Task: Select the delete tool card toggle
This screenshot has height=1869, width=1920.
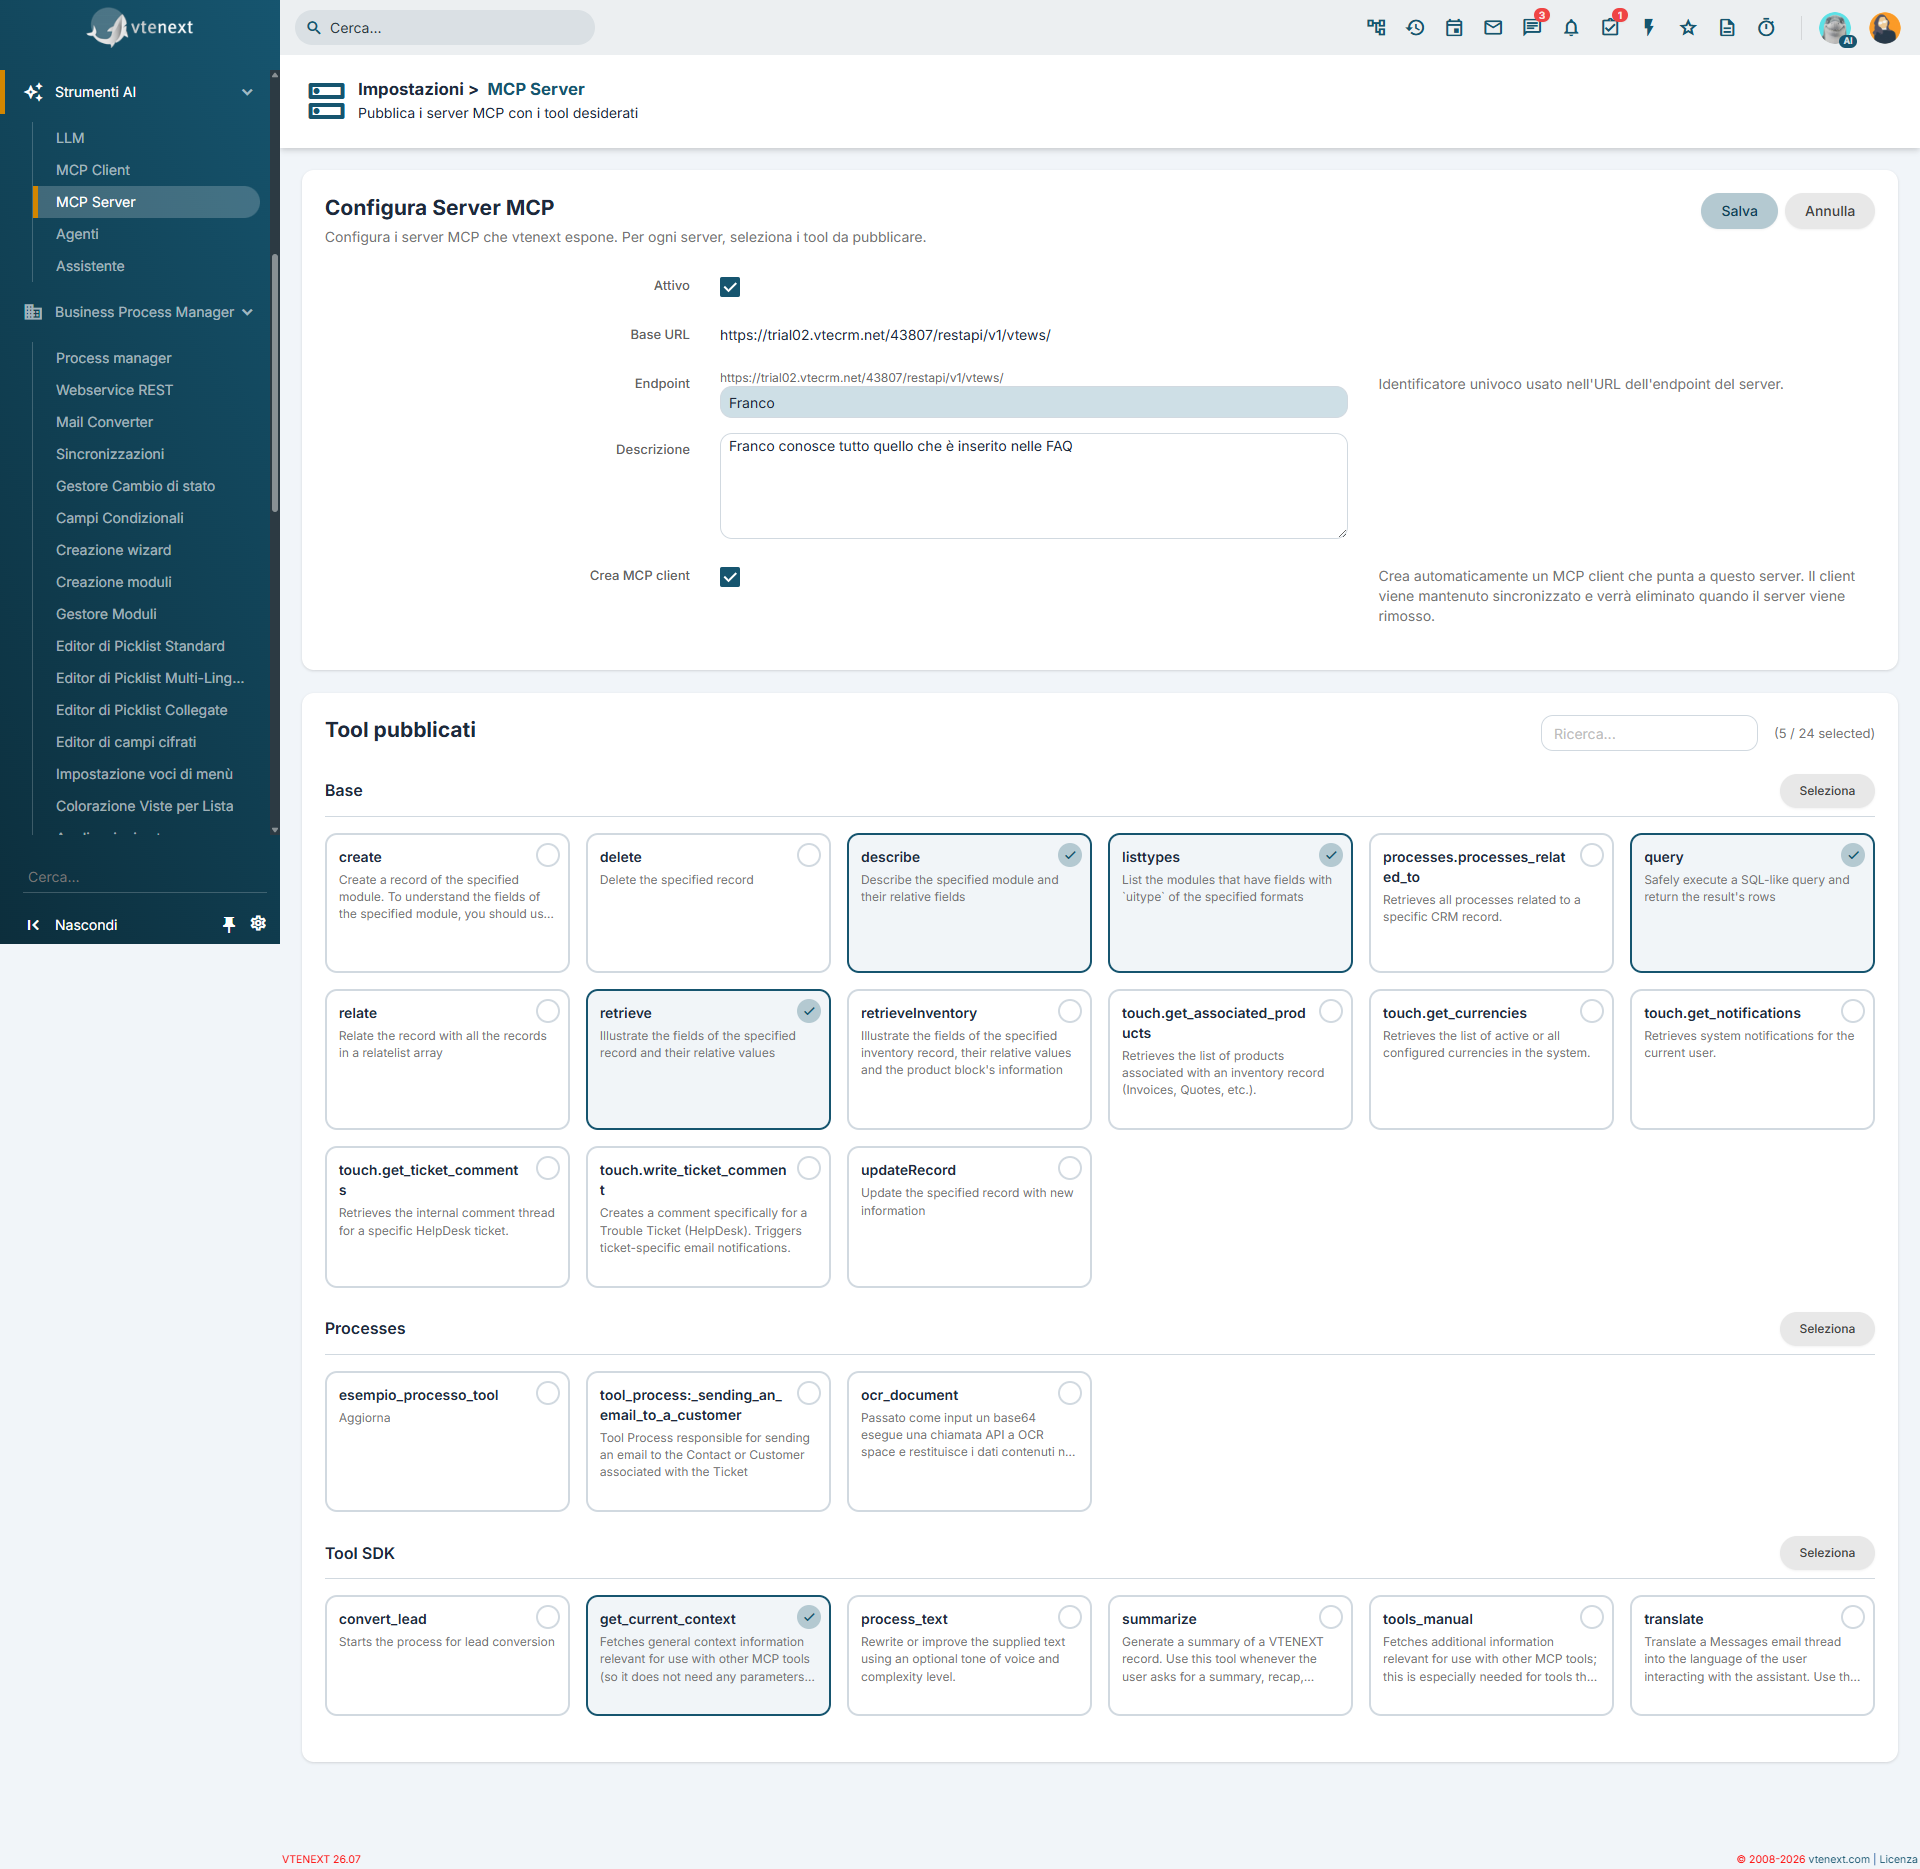Action: pyautogui.click(x=809, y=855)
